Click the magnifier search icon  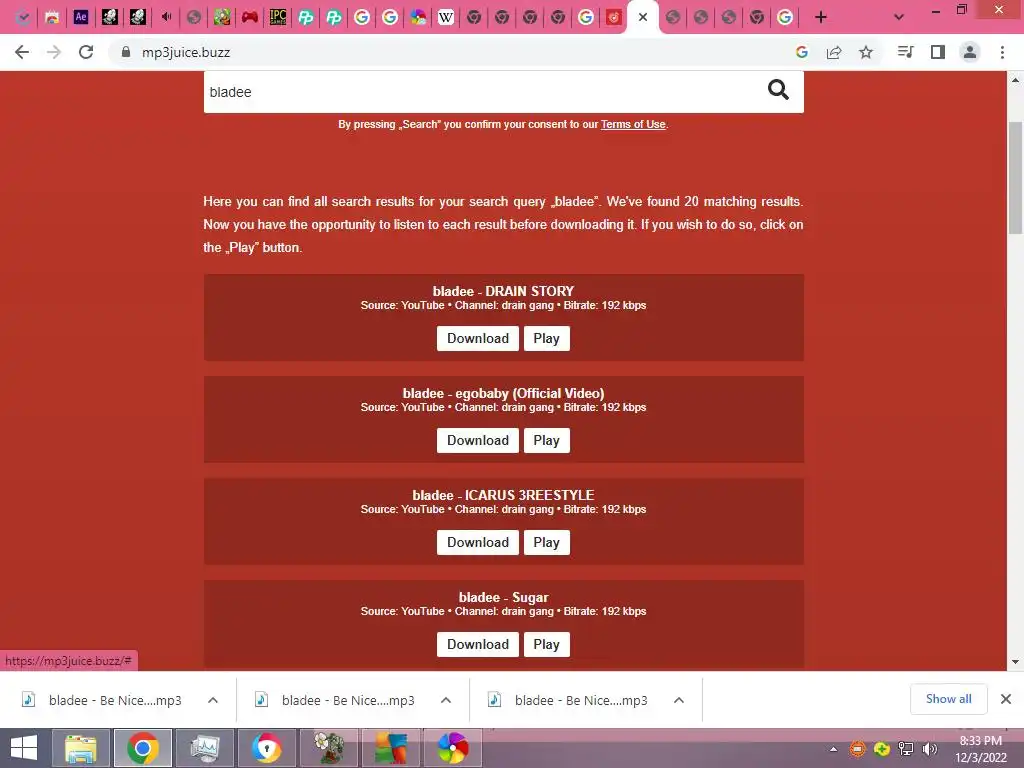click(x=778, y=90)
